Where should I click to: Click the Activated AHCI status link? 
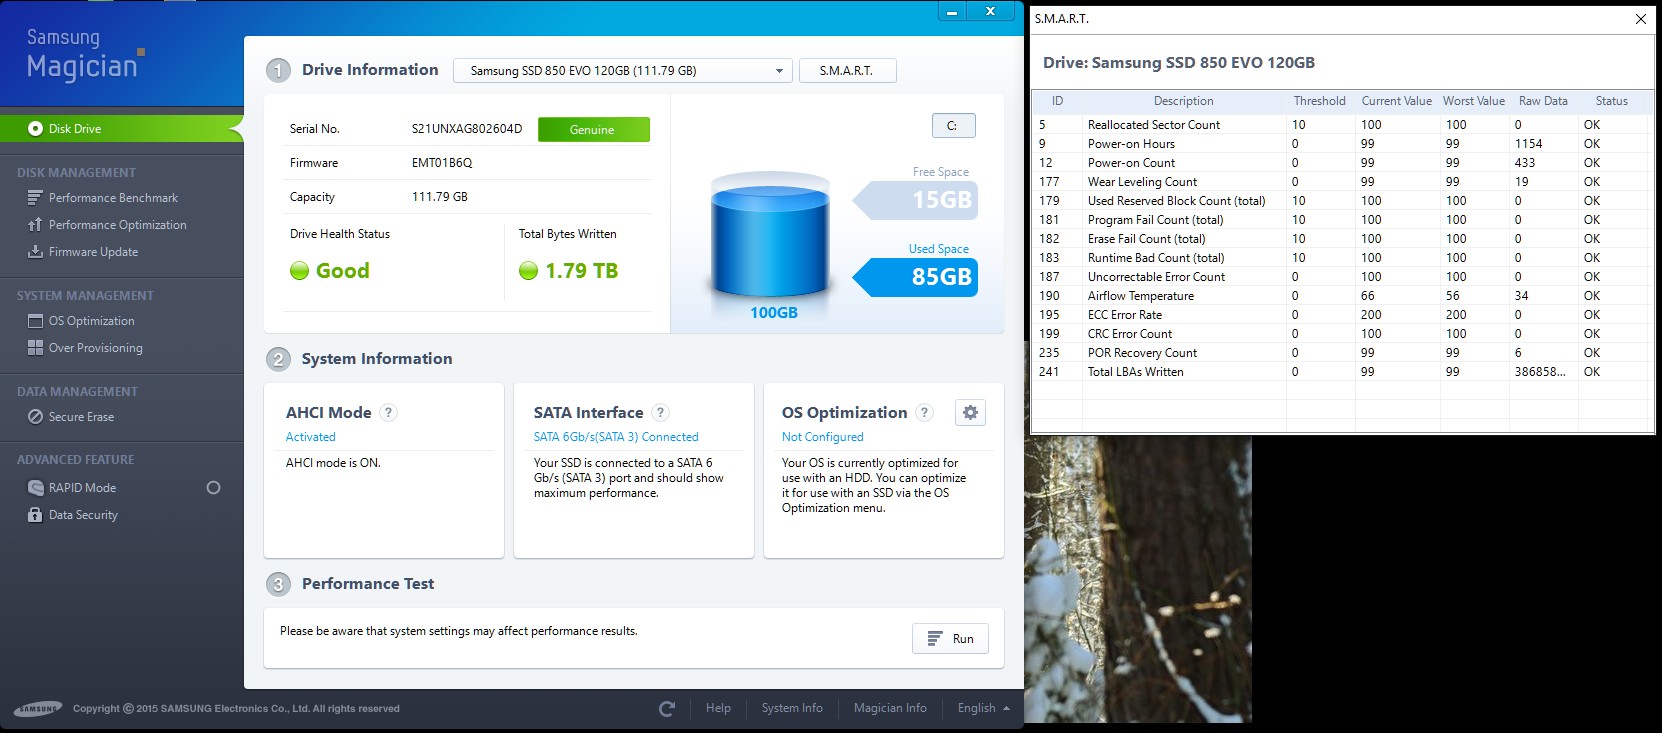[x=311, y=437]
